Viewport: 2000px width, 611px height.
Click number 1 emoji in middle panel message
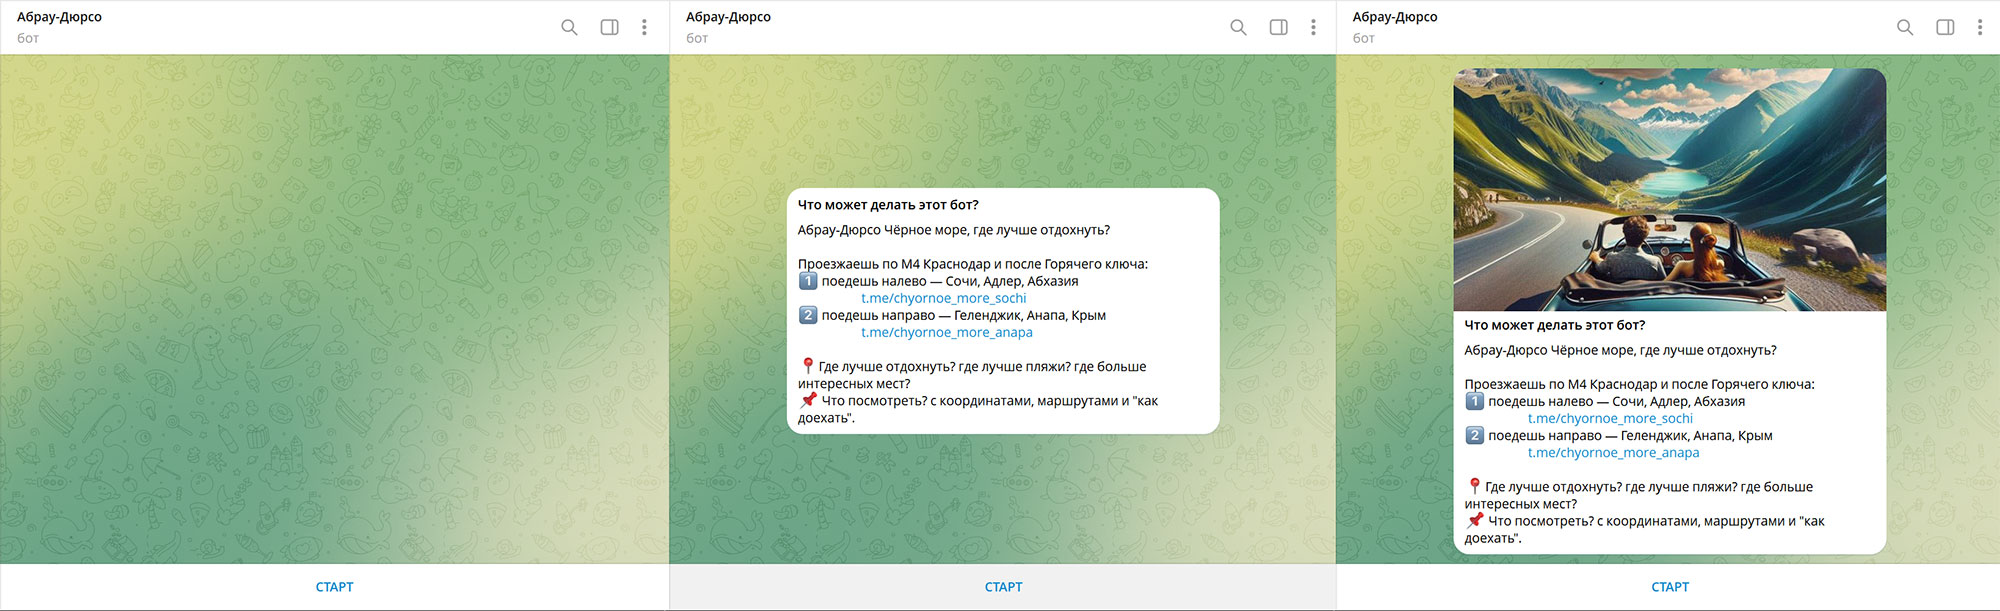tap(808, 281)
